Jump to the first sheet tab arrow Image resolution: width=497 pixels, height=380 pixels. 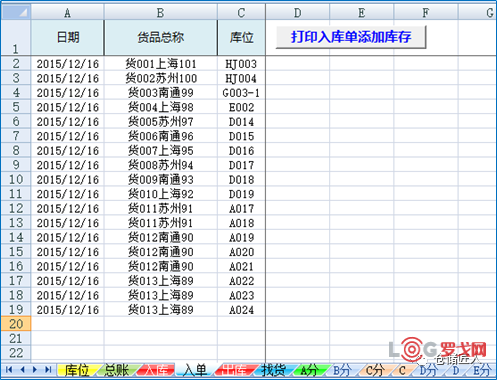(9, 369)
